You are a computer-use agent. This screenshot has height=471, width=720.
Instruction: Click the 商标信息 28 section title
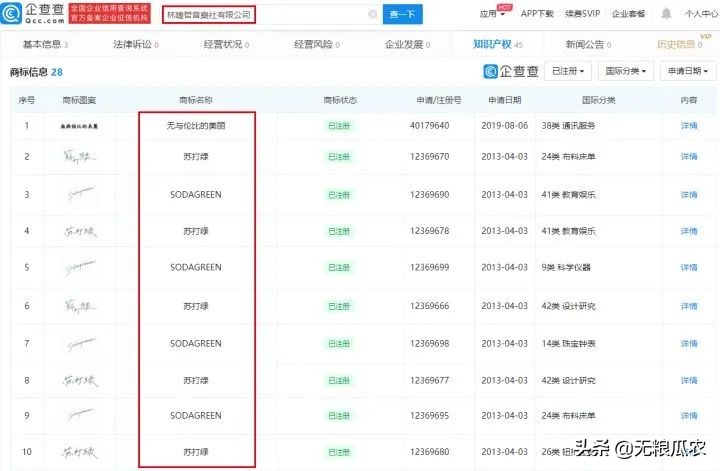[36, 72]
